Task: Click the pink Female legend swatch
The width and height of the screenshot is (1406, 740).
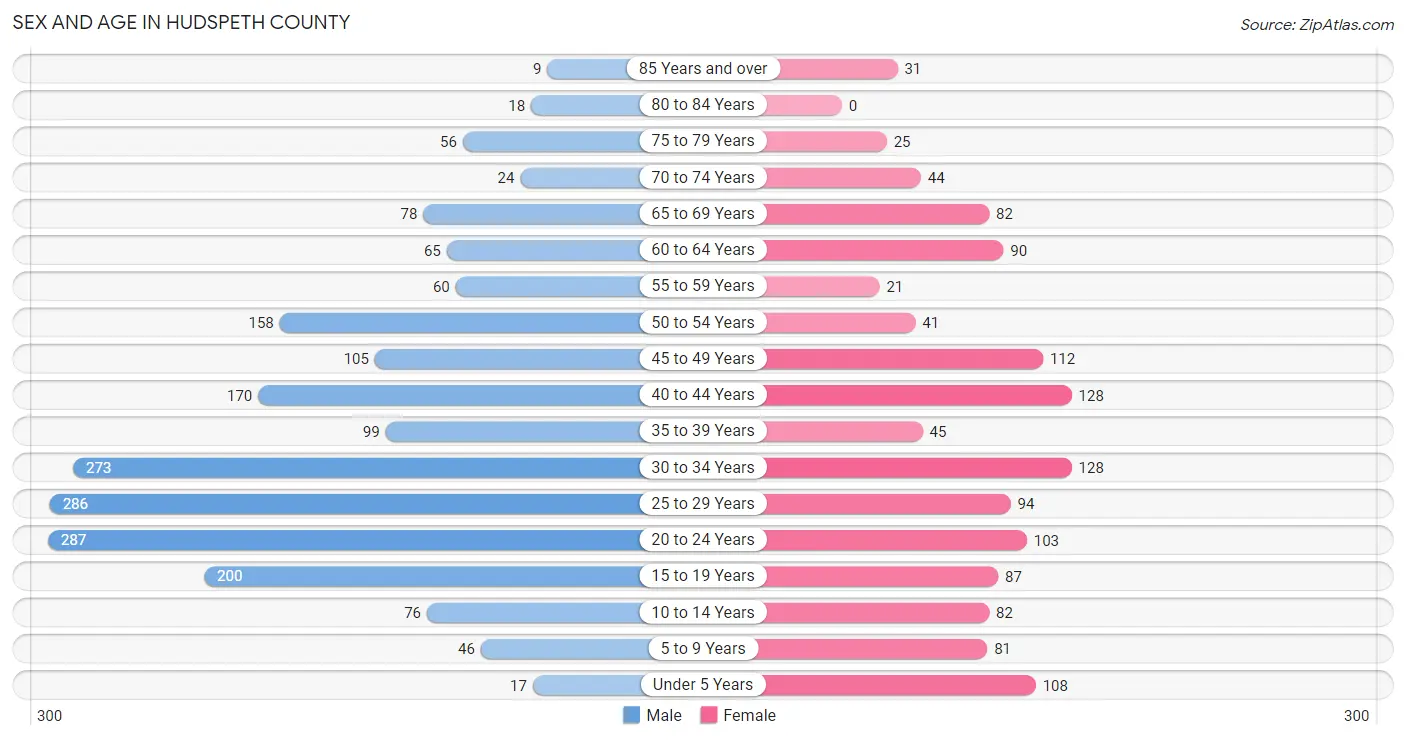Action: [709, 715]
